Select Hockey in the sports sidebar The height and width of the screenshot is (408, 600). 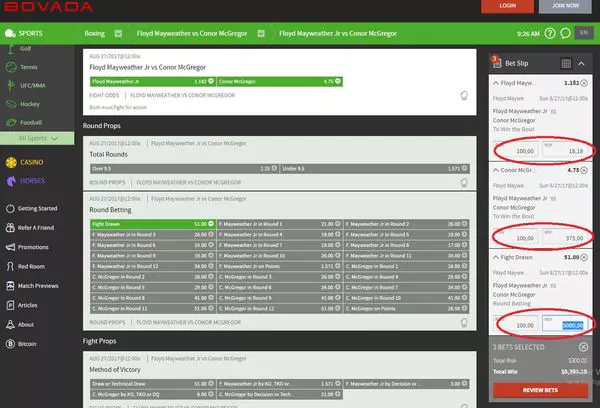[x=30, y=104]
